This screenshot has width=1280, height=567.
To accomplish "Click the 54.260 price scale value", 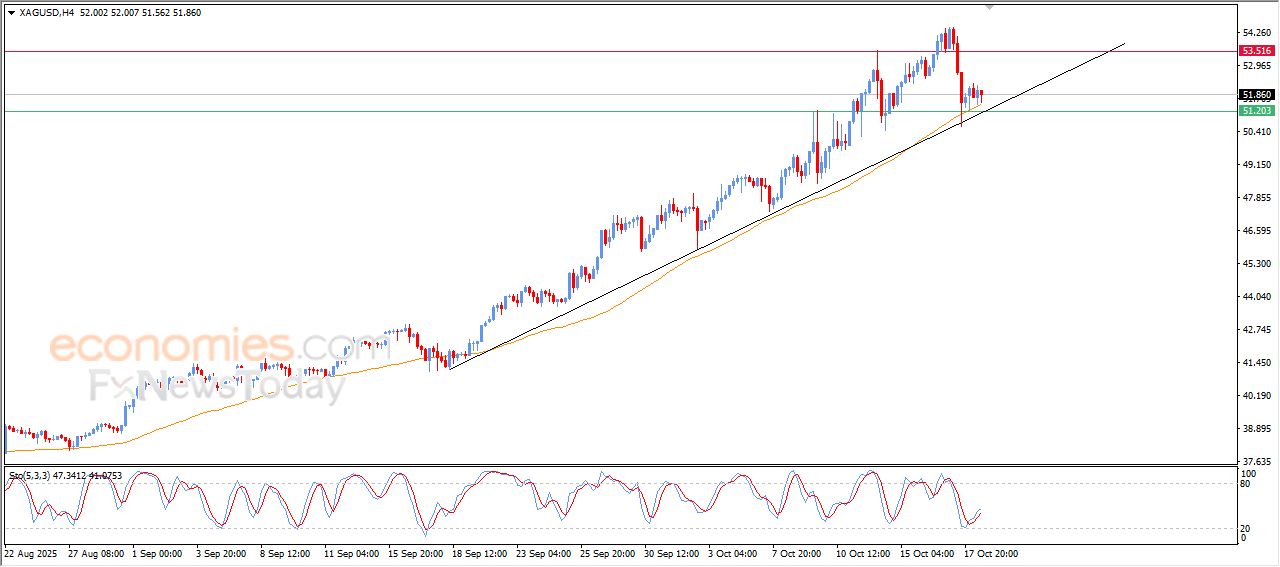I will pos(1256,33).
